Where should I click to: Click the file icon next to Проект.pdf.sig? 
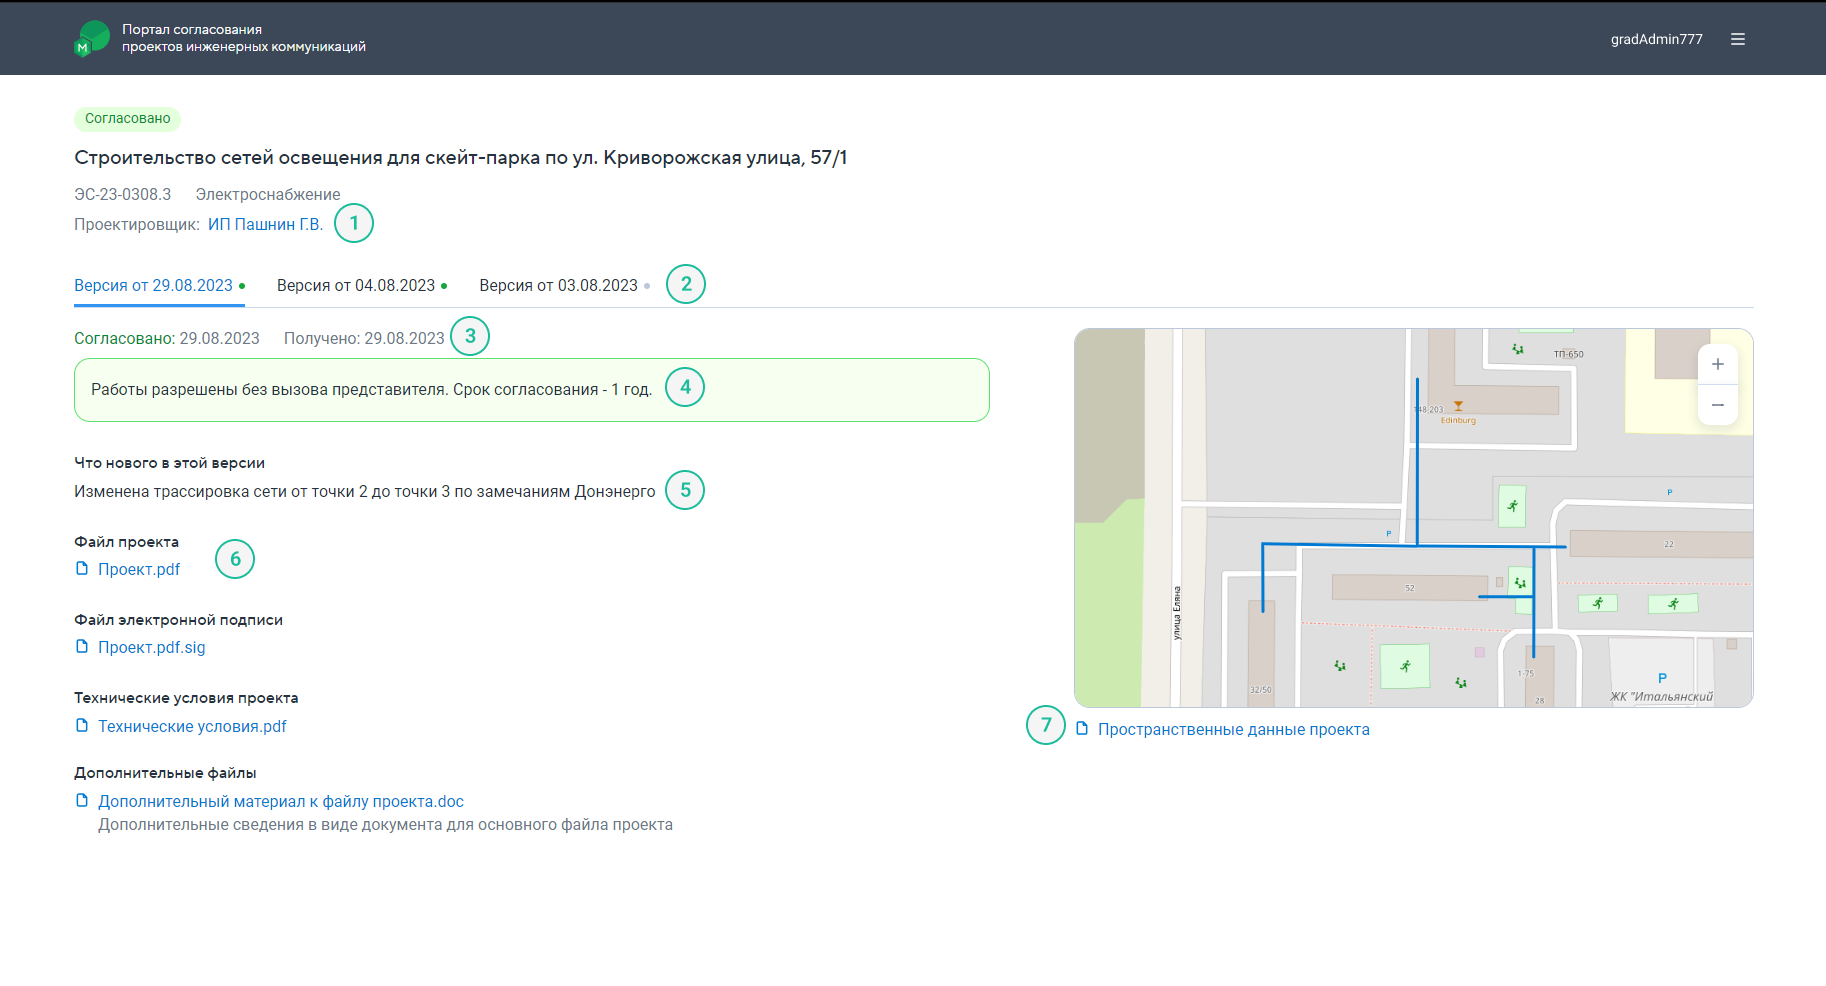coord(82,646)
